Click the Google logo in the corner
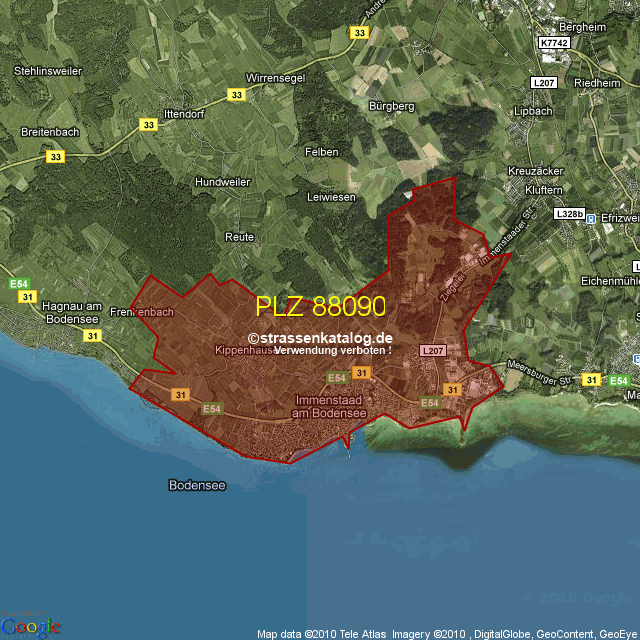 30,626
